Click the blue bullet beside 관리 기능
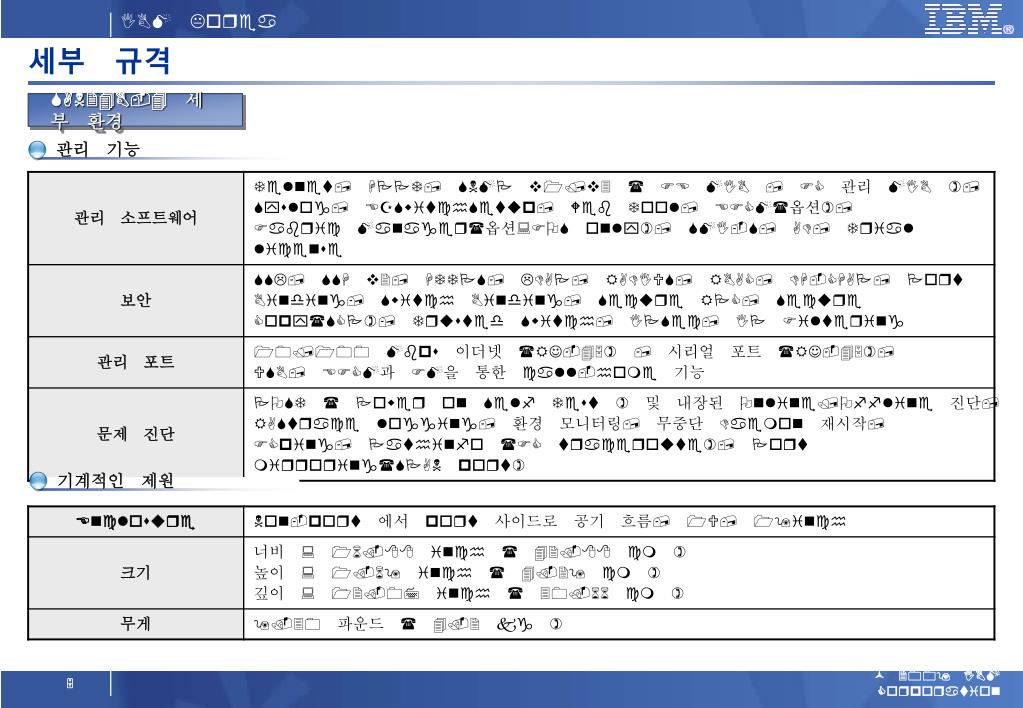The width and height of the screenshot is (1023, 708). click(38, 150)
